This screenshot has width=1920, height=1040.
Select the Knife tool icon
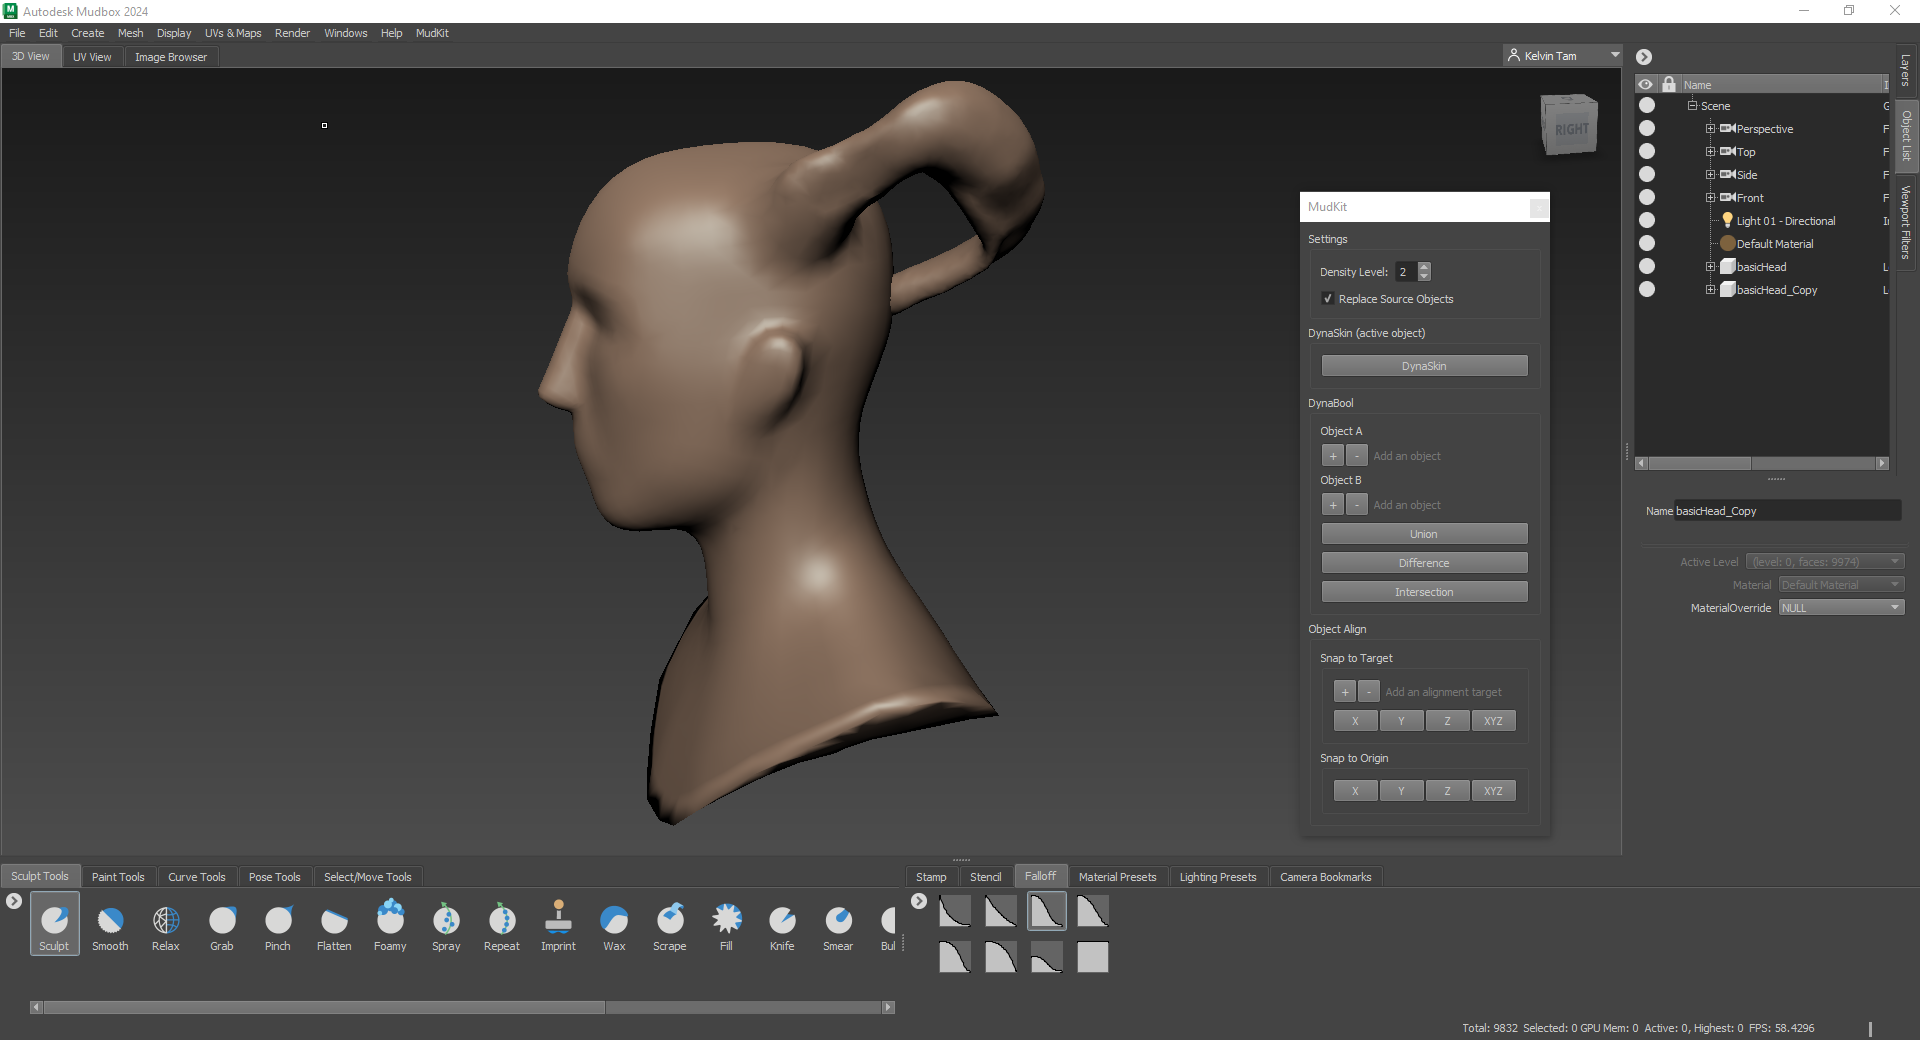(x=782, y=921)
